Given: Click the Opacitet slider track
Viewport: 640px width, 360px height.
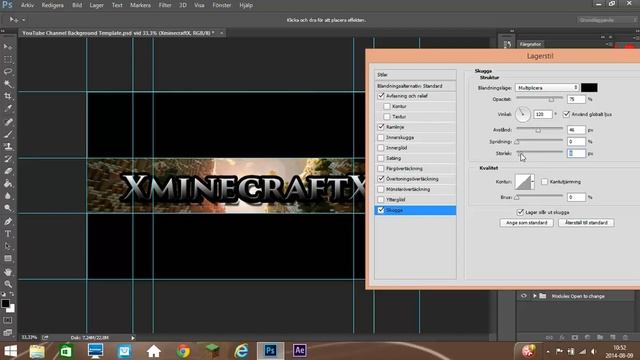Looking at the screenshot, I should coord(539,98).
